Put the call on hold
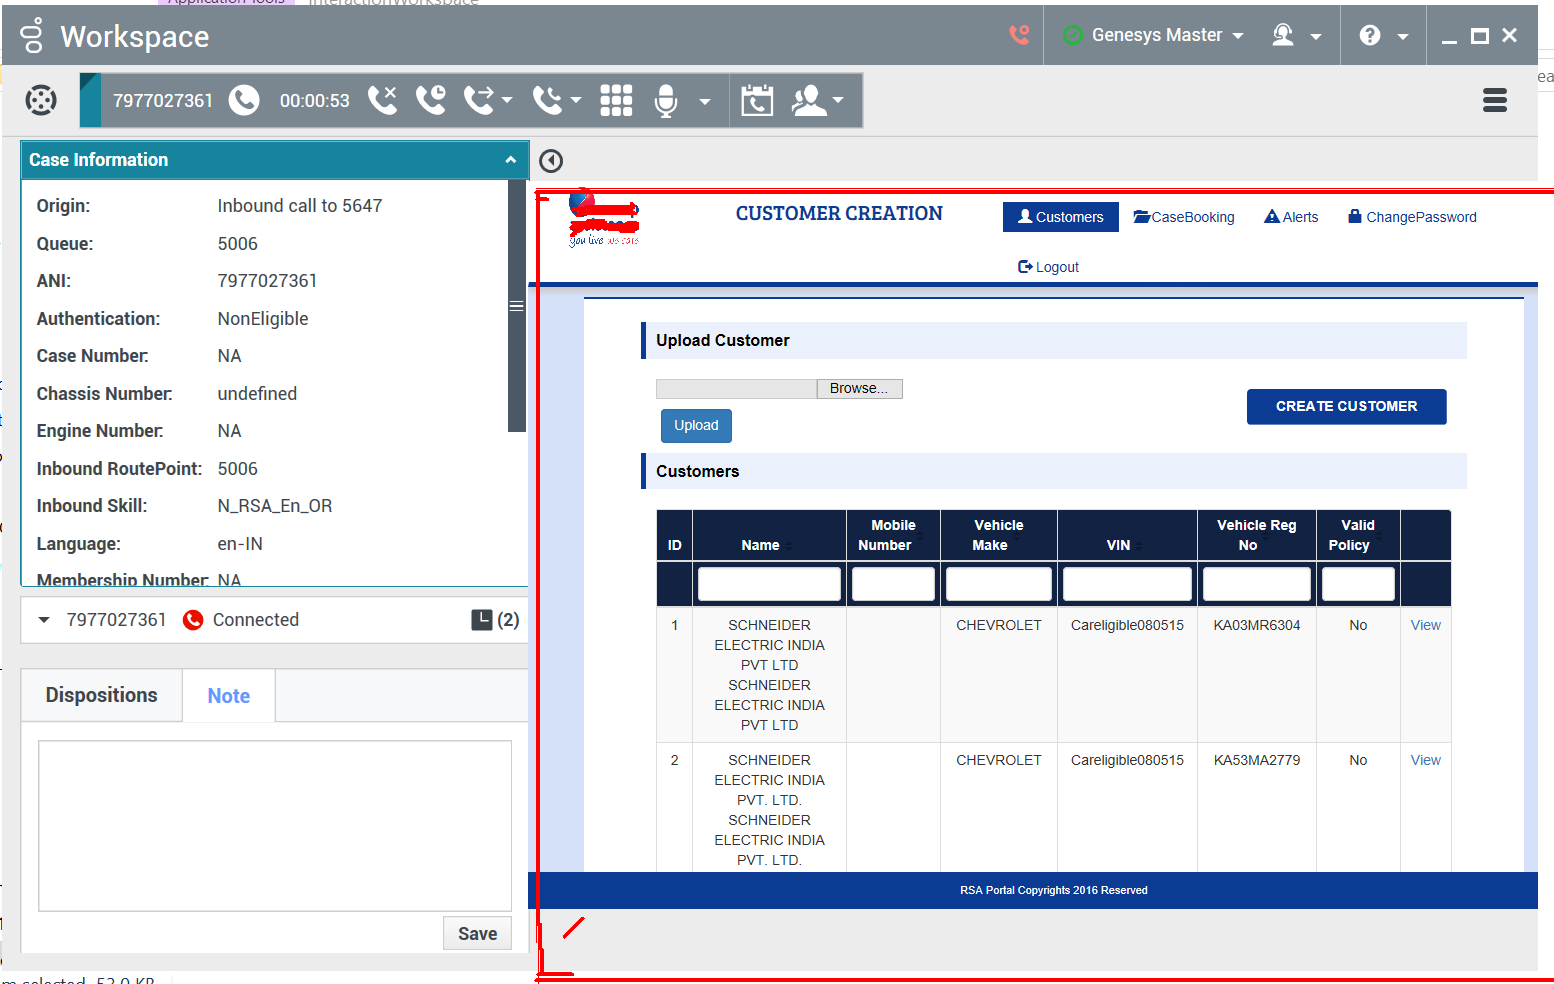This screenshot has height=984, width=1554. coord(431,100)
